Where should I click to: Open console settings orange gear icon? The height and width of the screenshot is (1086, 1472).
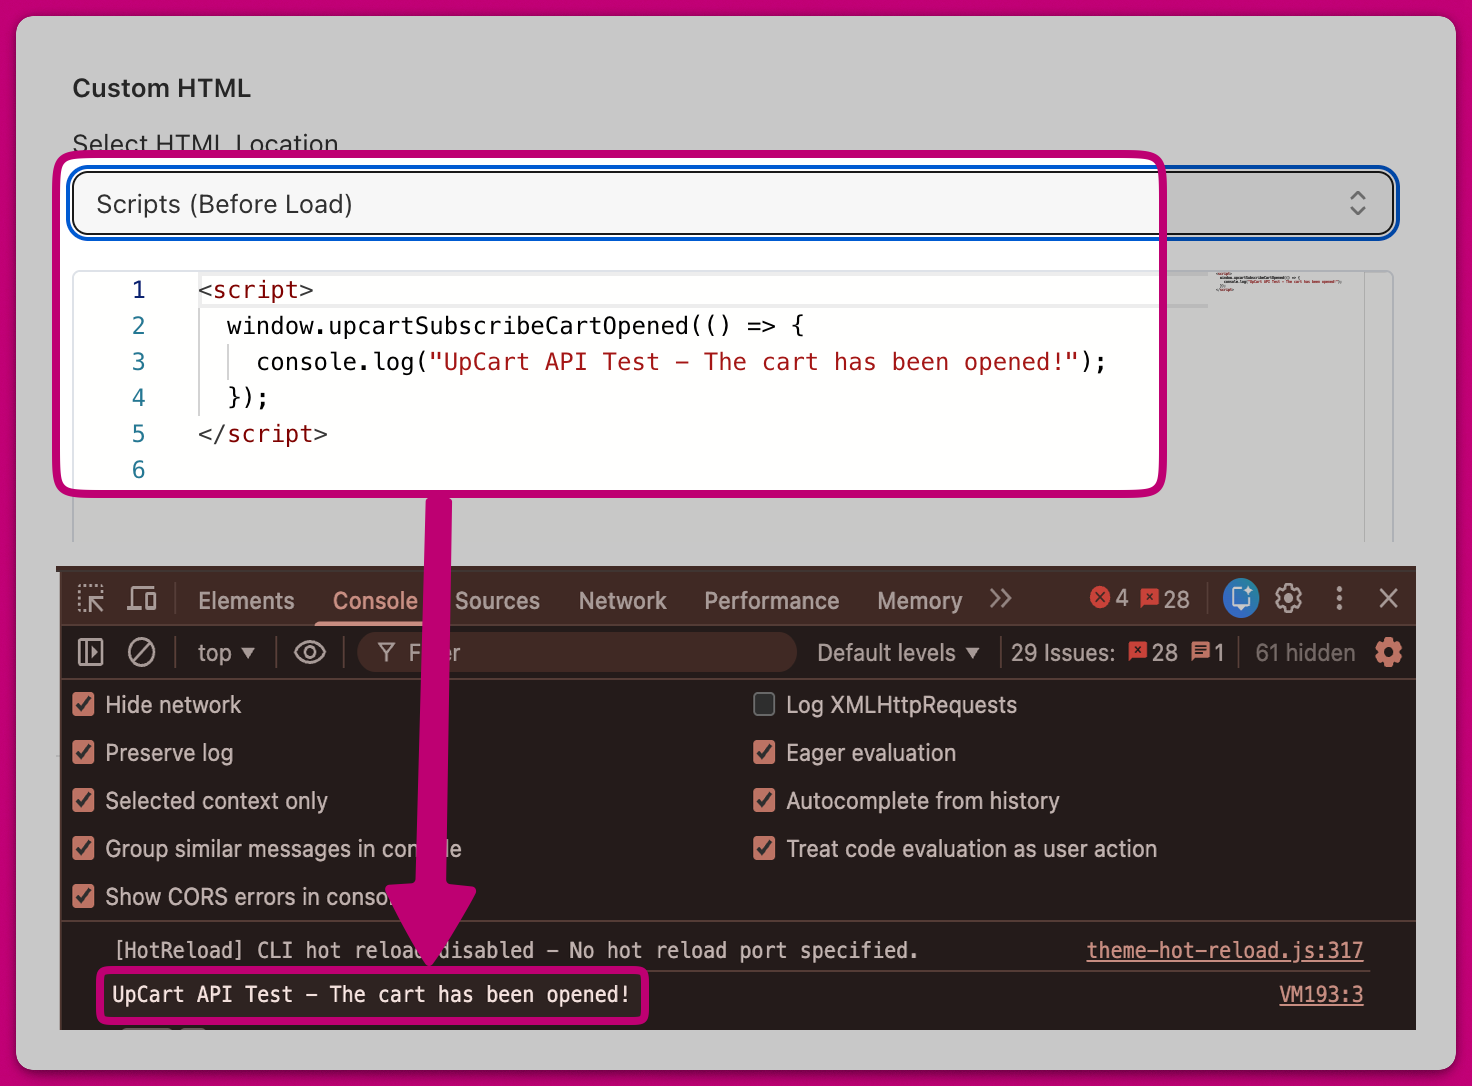tap(1388, 652)
